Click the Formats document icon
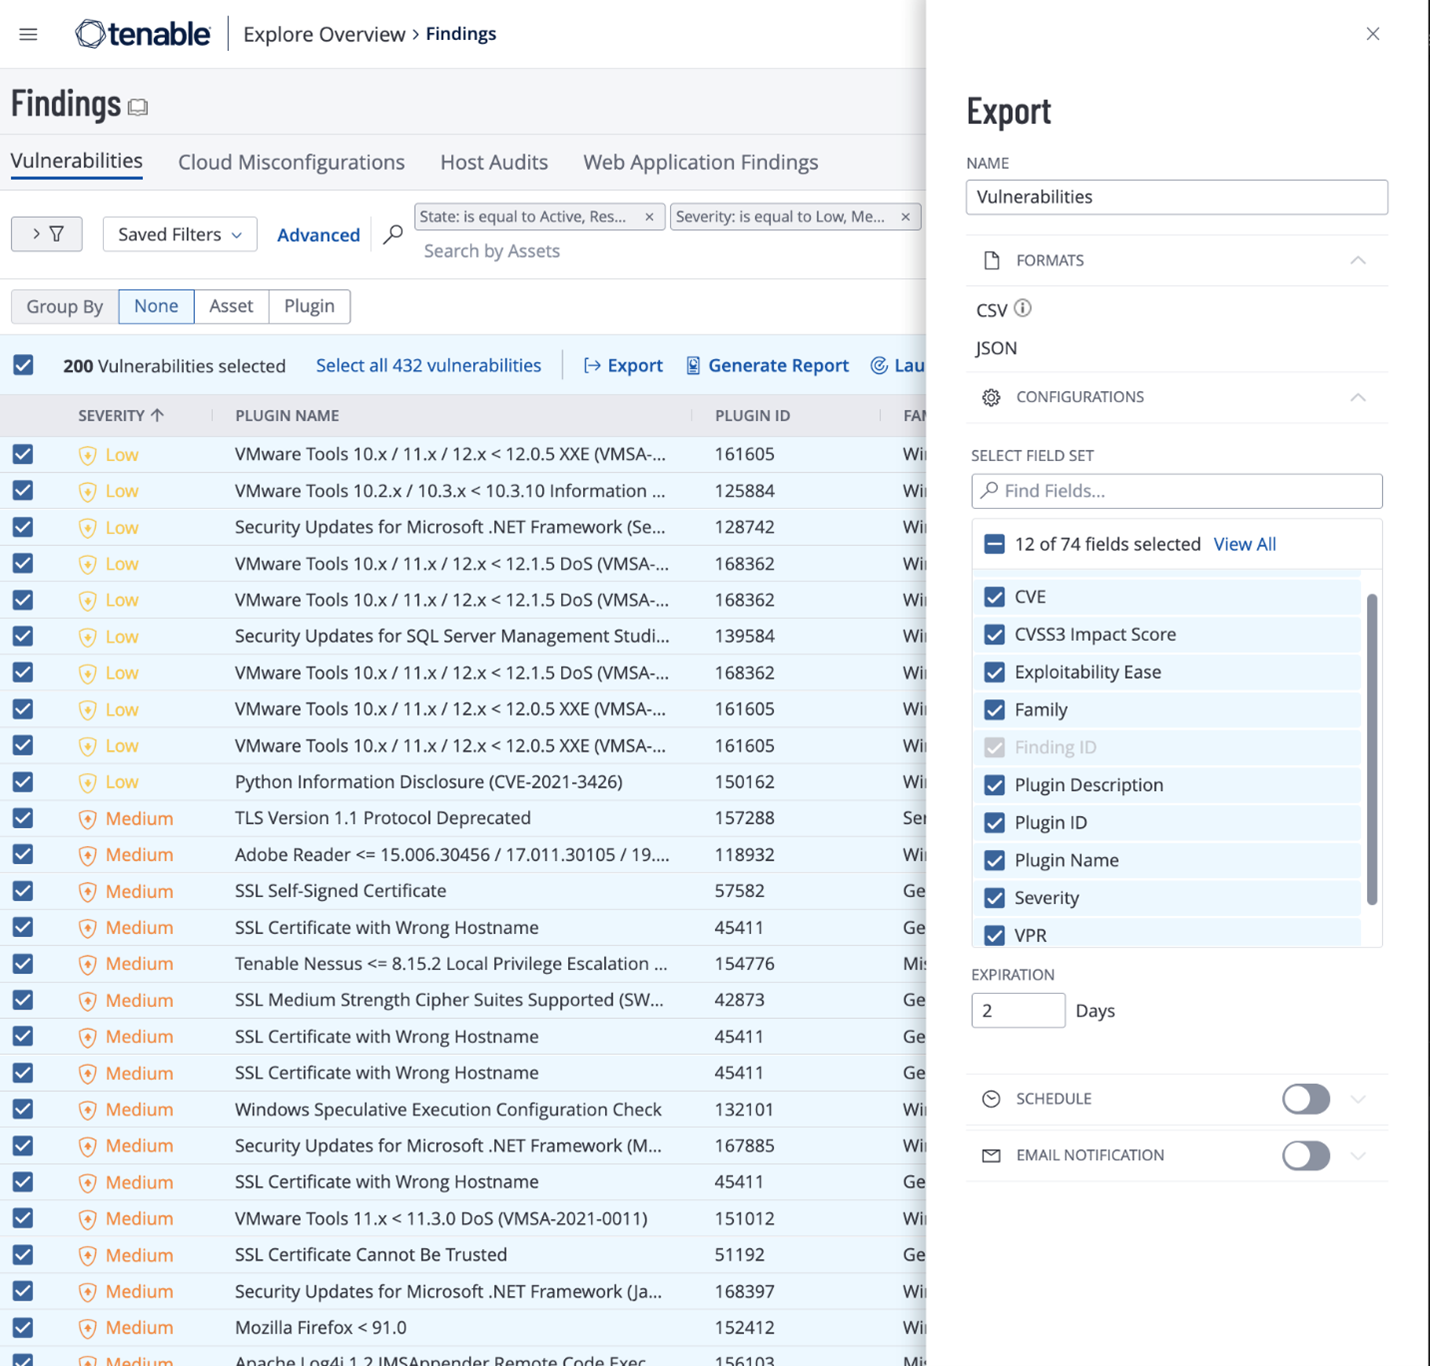The width and height of the screenshot is (1430, 1366). (x=991, y=260)
